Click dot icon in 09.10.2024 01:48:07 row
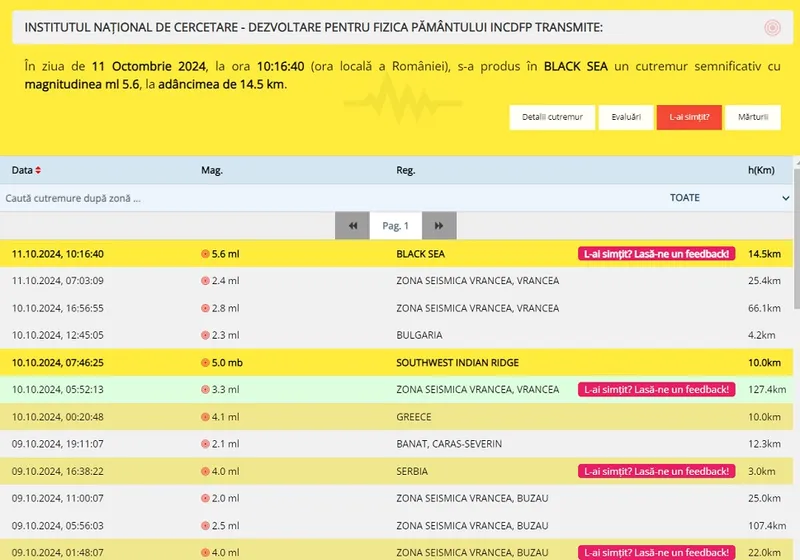 [x=205, y=552]
